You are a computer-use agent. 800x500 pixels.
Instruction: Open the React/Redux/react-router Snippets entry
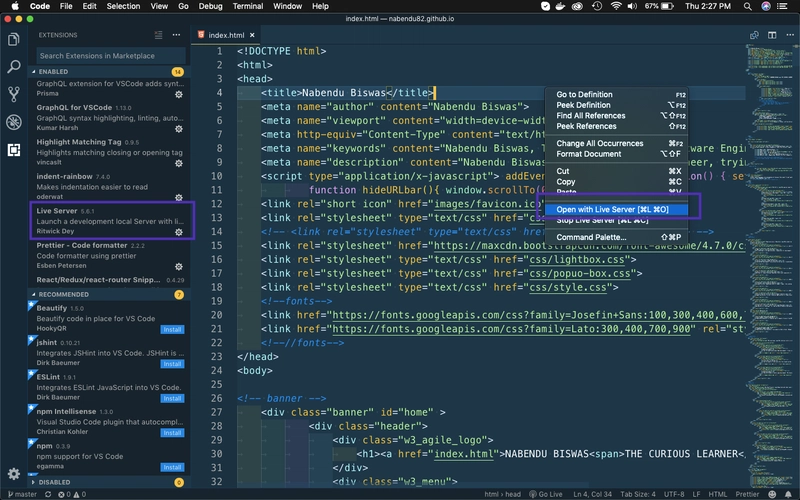click(x=111, y=280)
